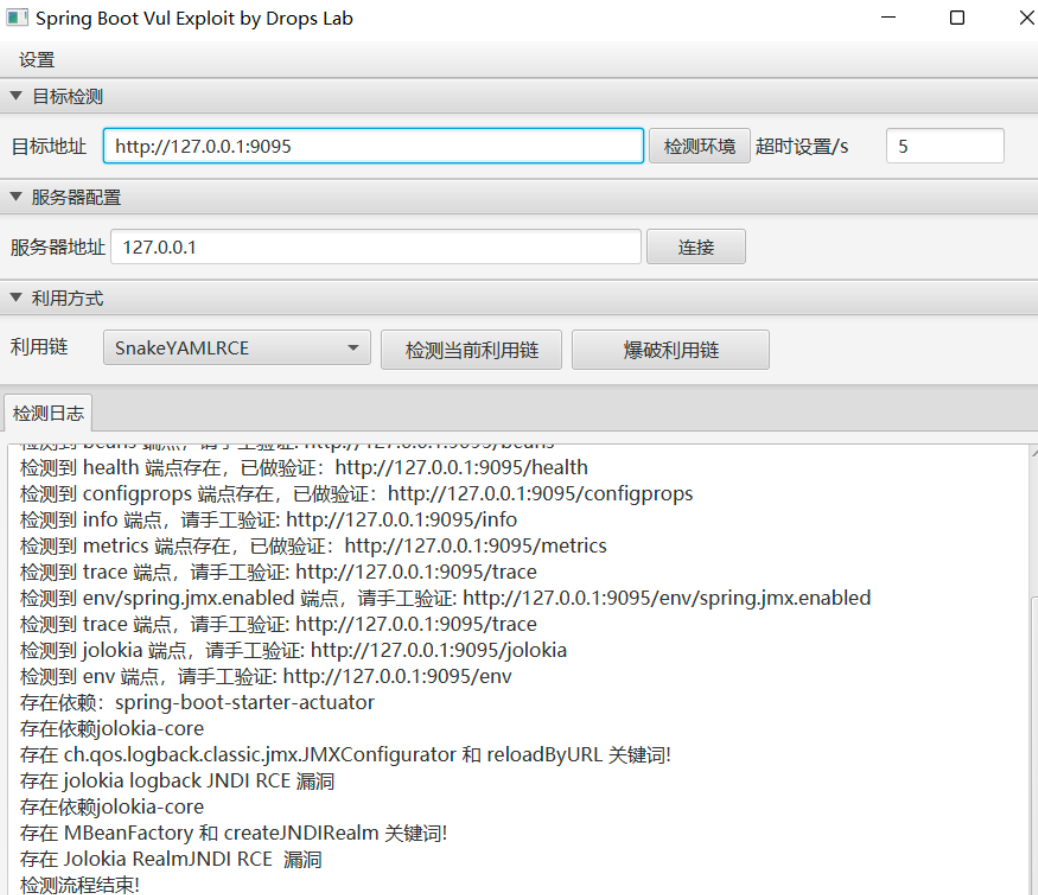Screen dimensions: 1038x895
Task: Click the jolokia endpoint log line
Action: click(x=293, y=650)
